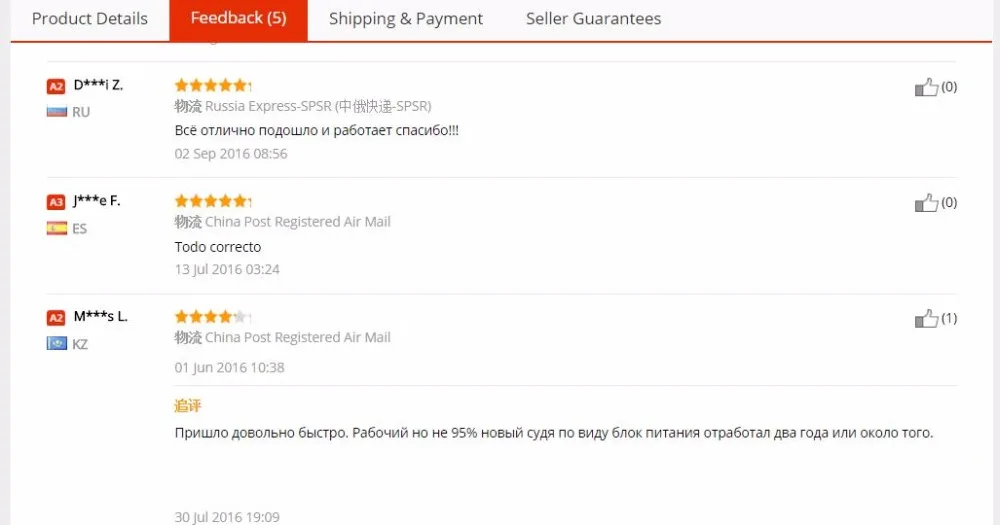Select the Feedback (5) tab
The height and width of the screenshot is (525, 1000).
click(x=238, y=19)
